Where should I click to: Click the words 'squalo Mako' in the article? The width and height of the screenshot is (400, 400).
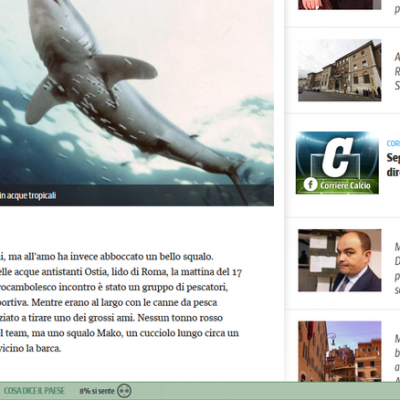click(x=95, y=333)
